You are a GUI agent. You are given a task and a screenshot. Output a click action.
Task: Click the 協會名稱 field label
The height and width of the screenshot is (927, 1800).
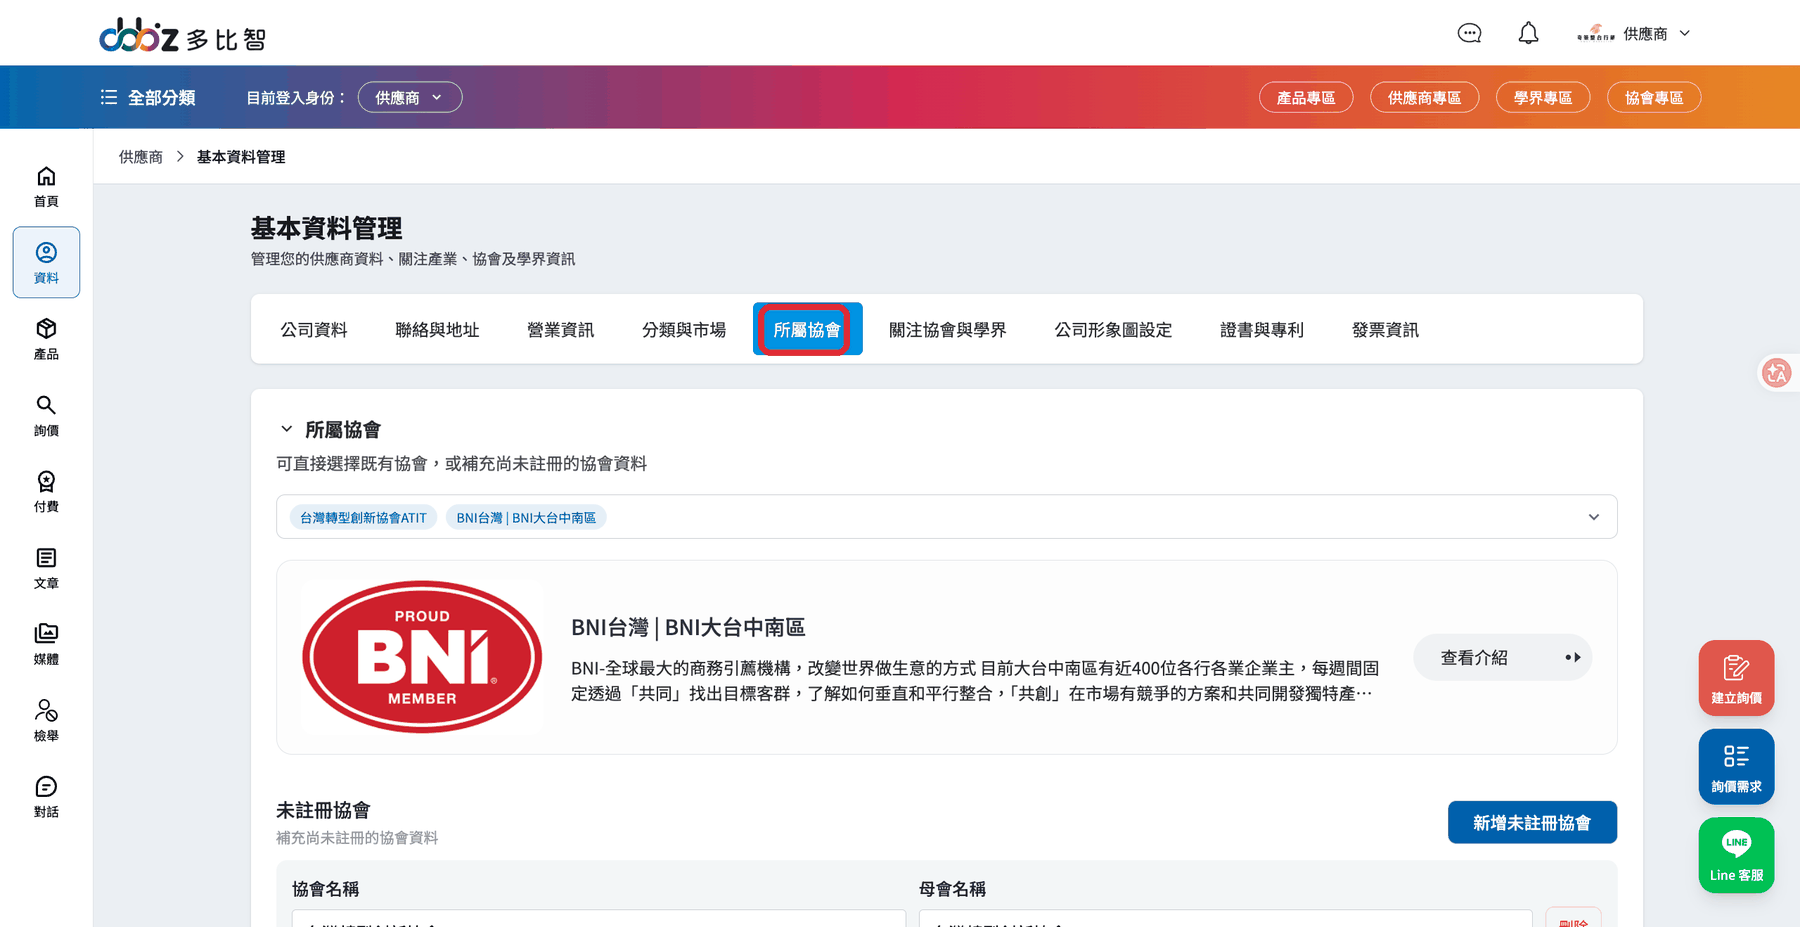(x=325, y=888)
